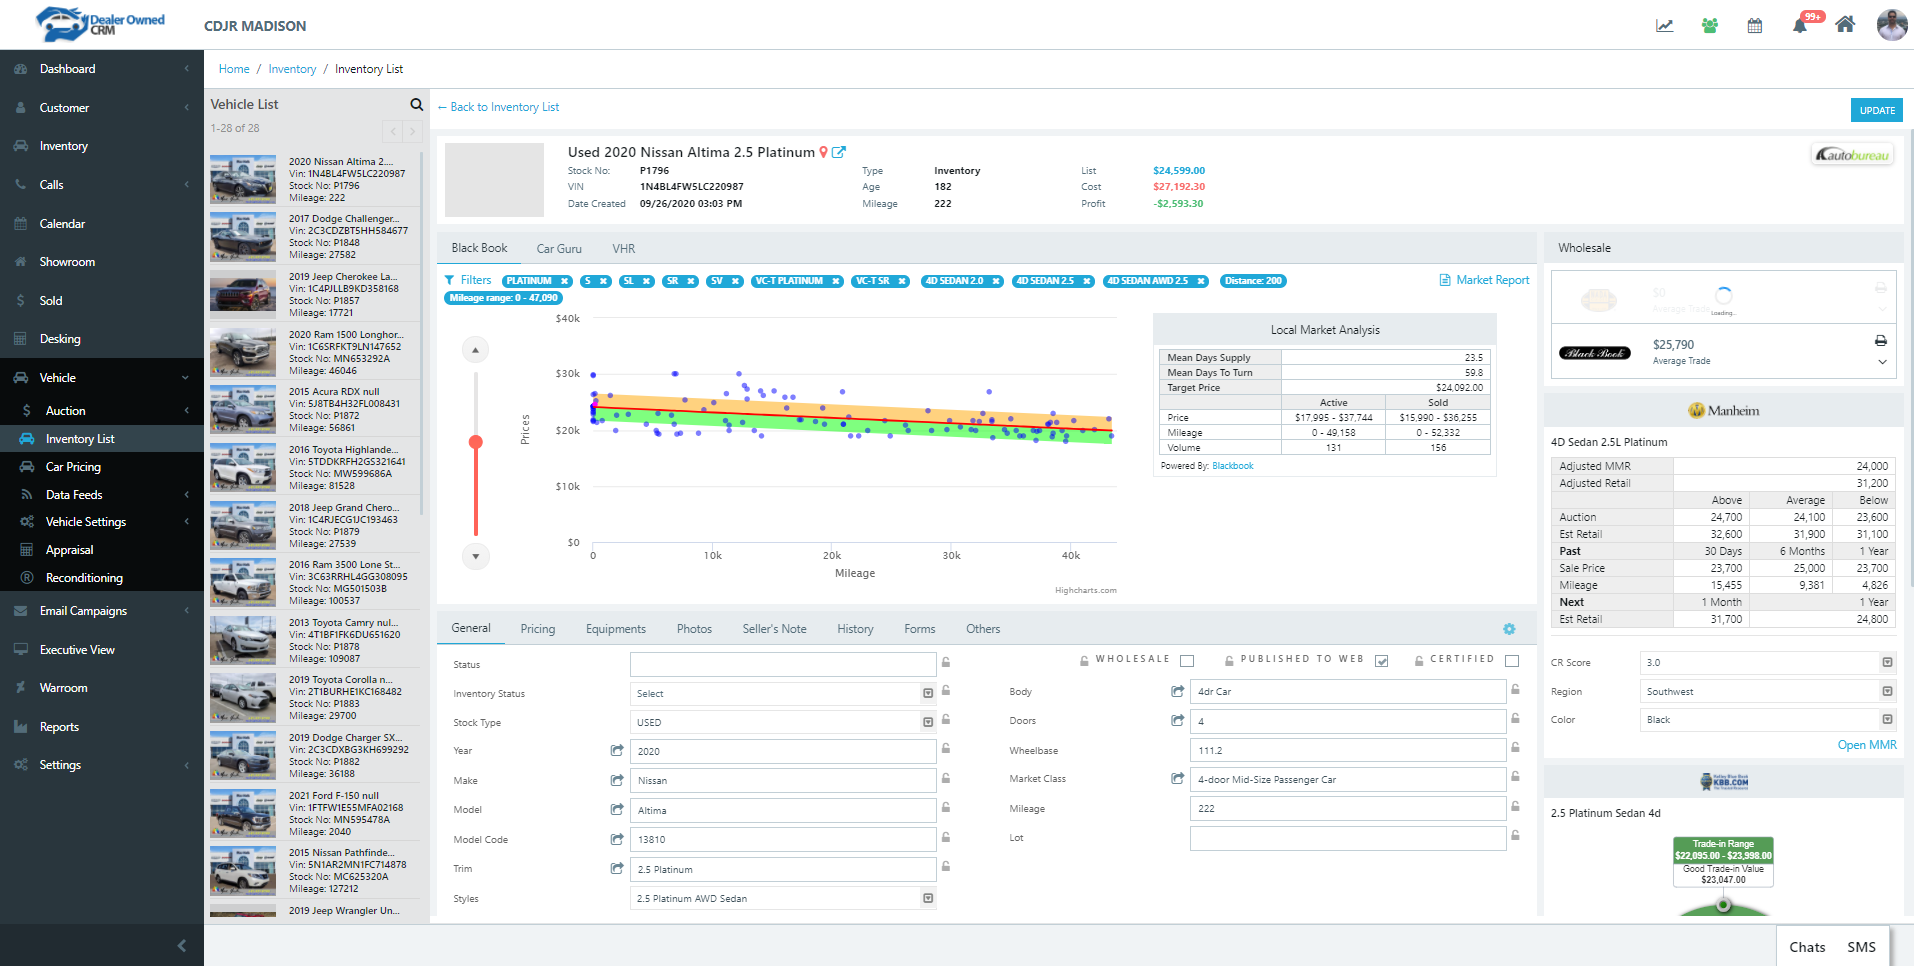1914x966 pixels.
Task: Click the home icon in top bar
Action: [1845, 25]
